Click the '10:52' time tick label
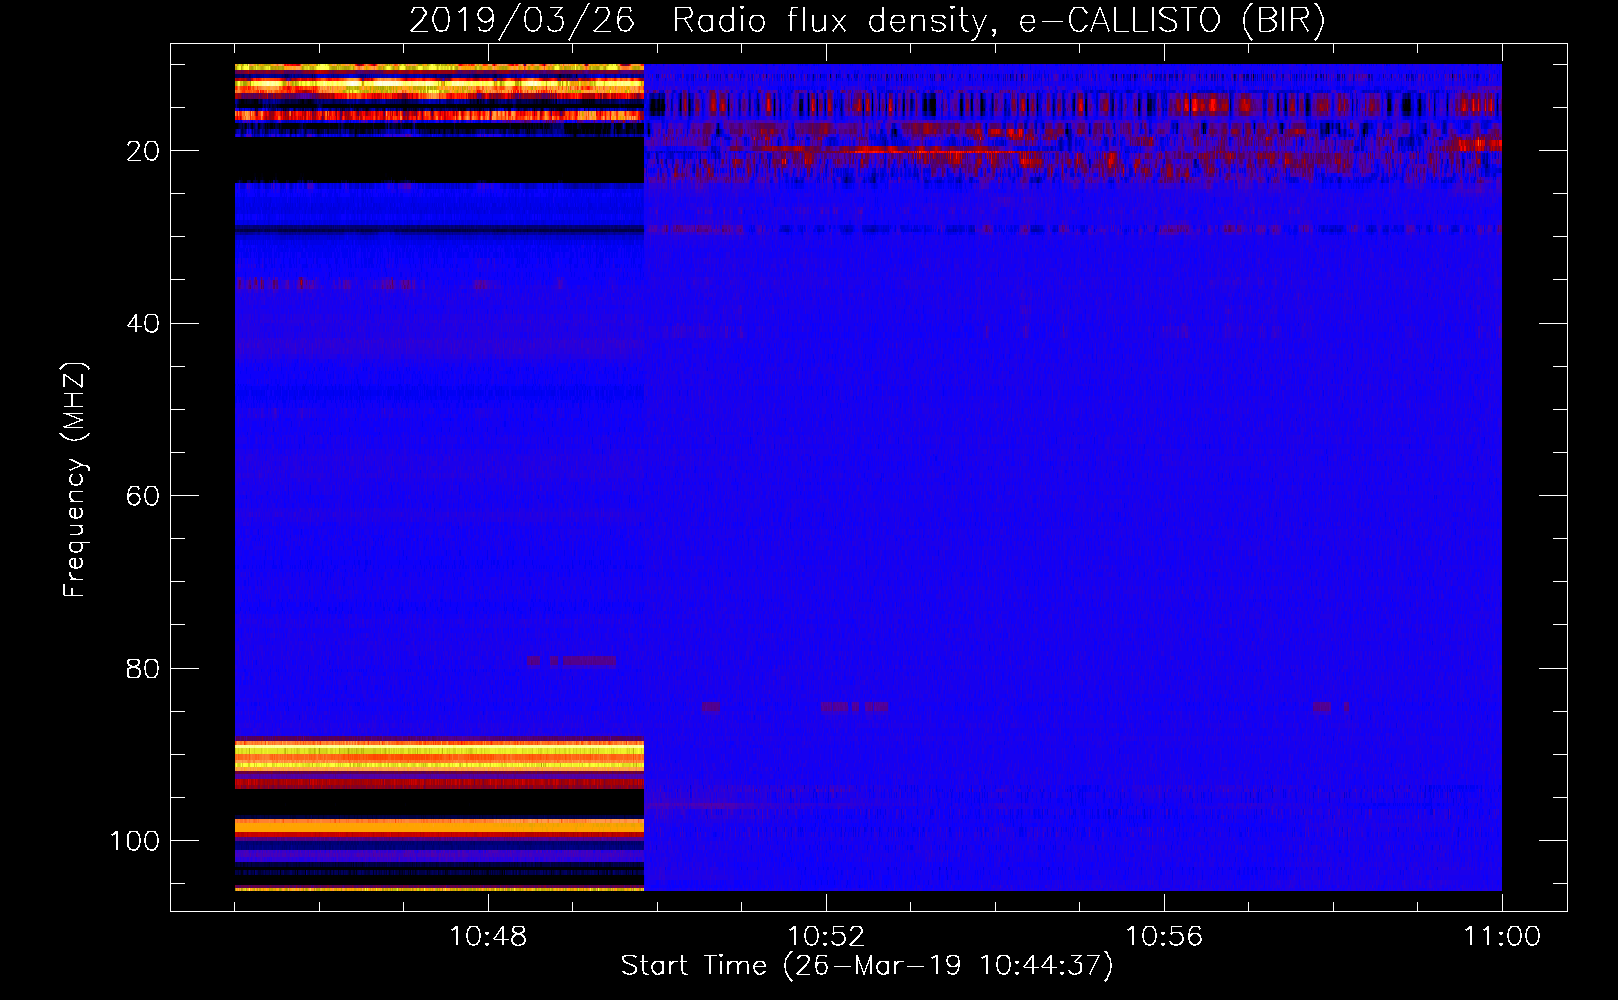 click(x=826, y=937)
